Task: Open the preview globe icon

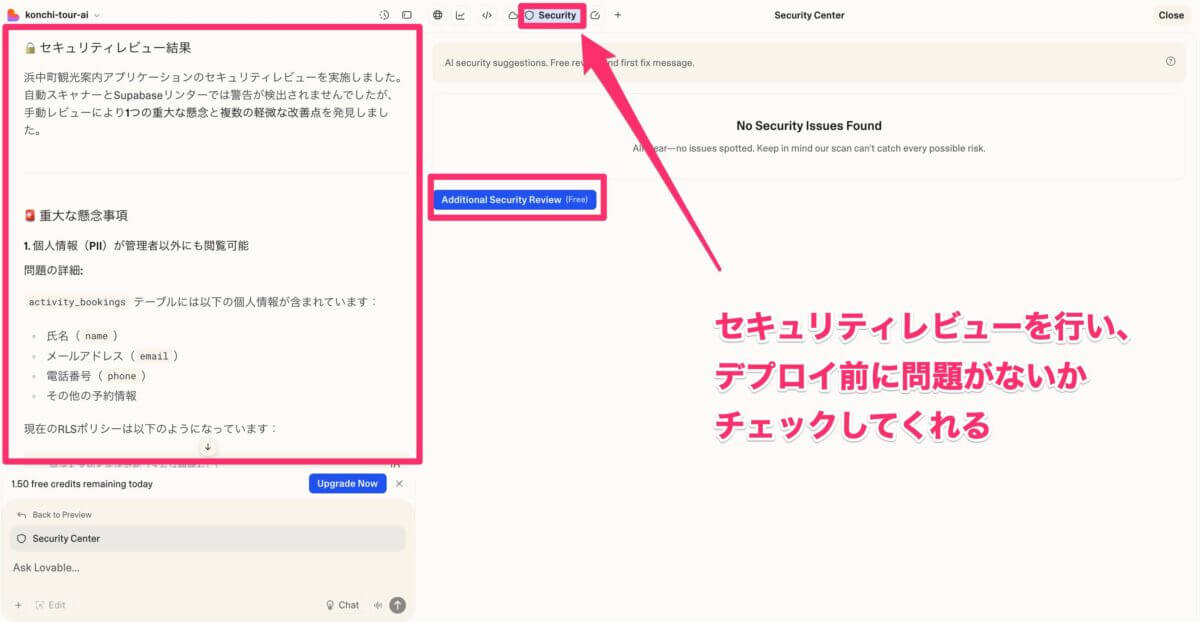Action: click(x=438, y=15)
